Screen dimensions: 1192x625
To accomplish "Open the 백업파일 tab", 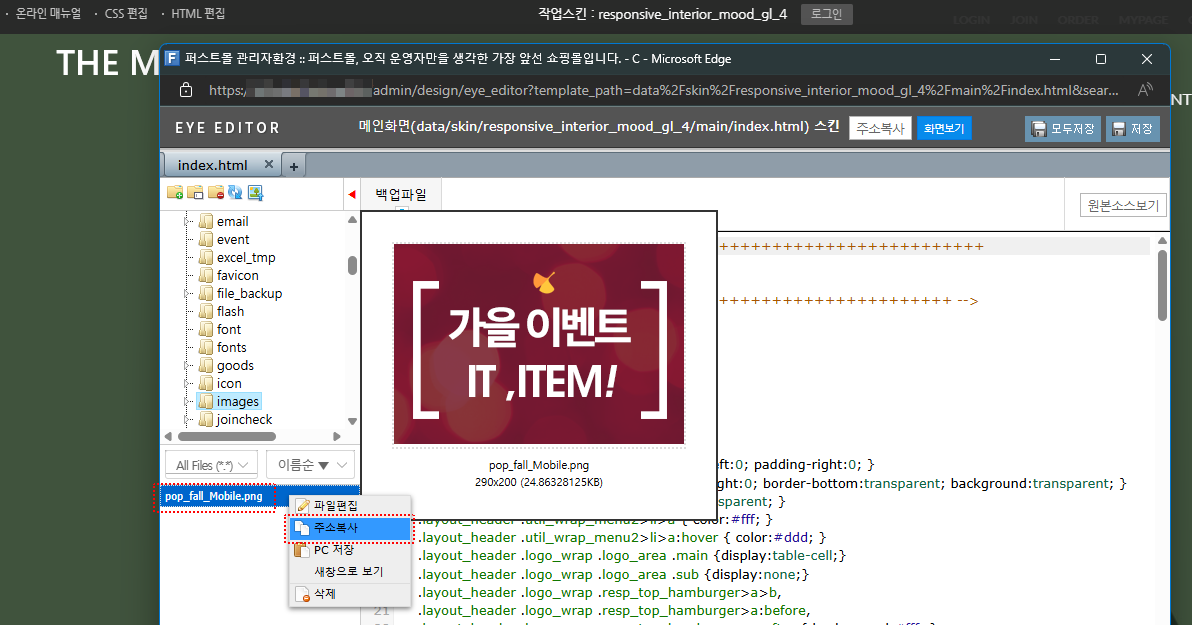I will [x=401, y=195].
